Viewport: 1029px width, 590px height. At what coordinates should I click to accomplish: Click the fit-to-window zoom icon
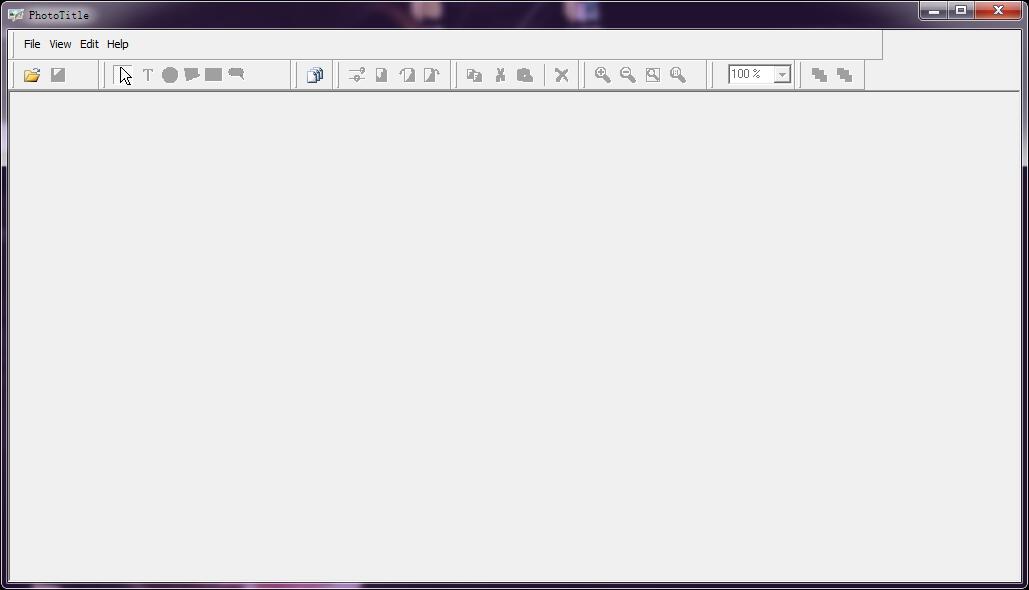(x=652, y=74)
